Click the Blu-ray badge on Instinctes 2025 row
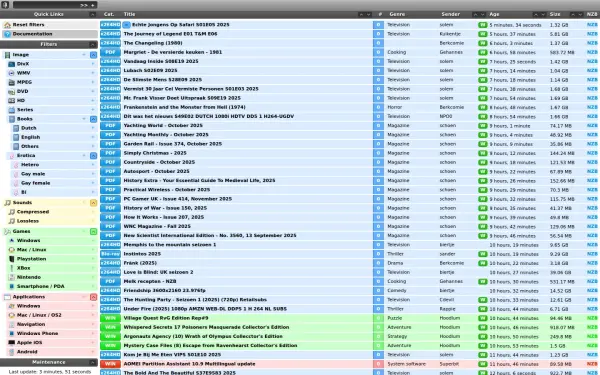This screenshot has height=375, width=600. 110,254
